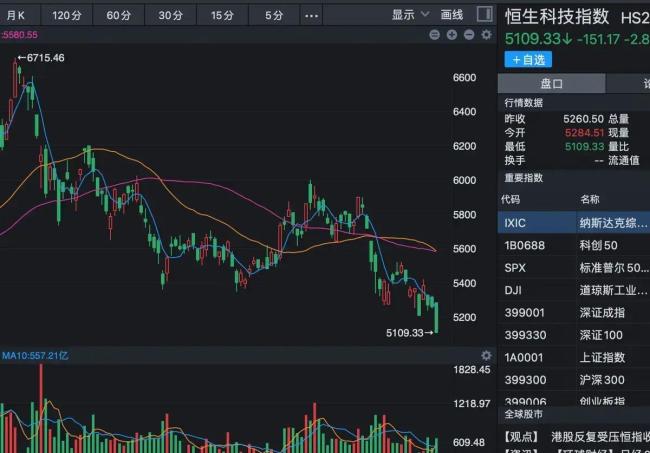Click the 5109.33 low price marker on chart
650x453 pixels.
point(409,333)
